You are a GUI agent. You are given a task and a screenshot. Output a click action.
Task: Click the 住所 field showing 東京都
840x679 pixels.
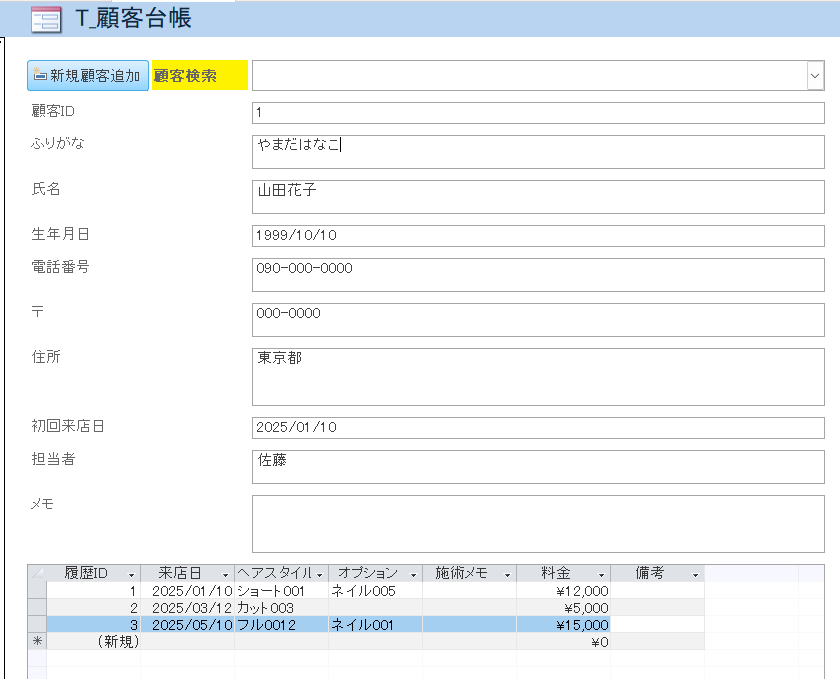click(x=537, y=376)
